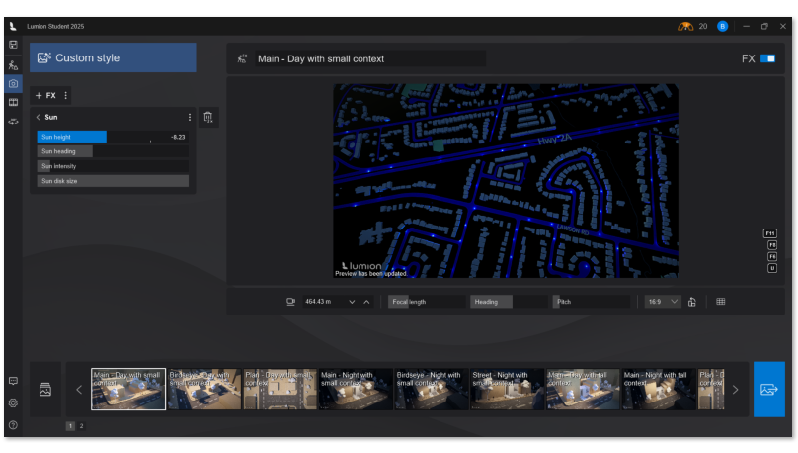Screen dimensions: 798x453
Task: Click the + FX add effect button
Action: coord(46,95)
